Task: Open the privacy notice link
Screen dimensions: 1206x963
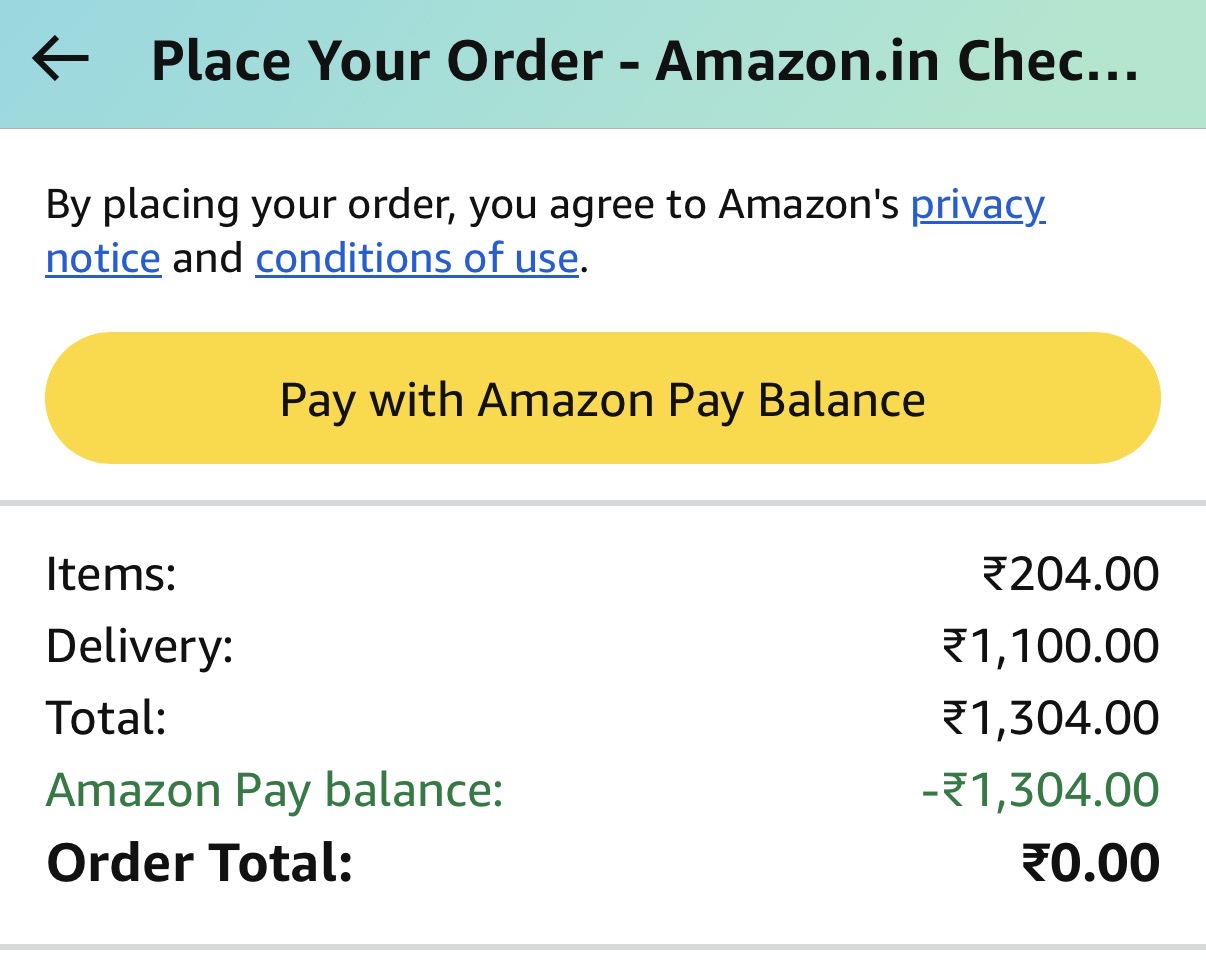Action: 977,205
